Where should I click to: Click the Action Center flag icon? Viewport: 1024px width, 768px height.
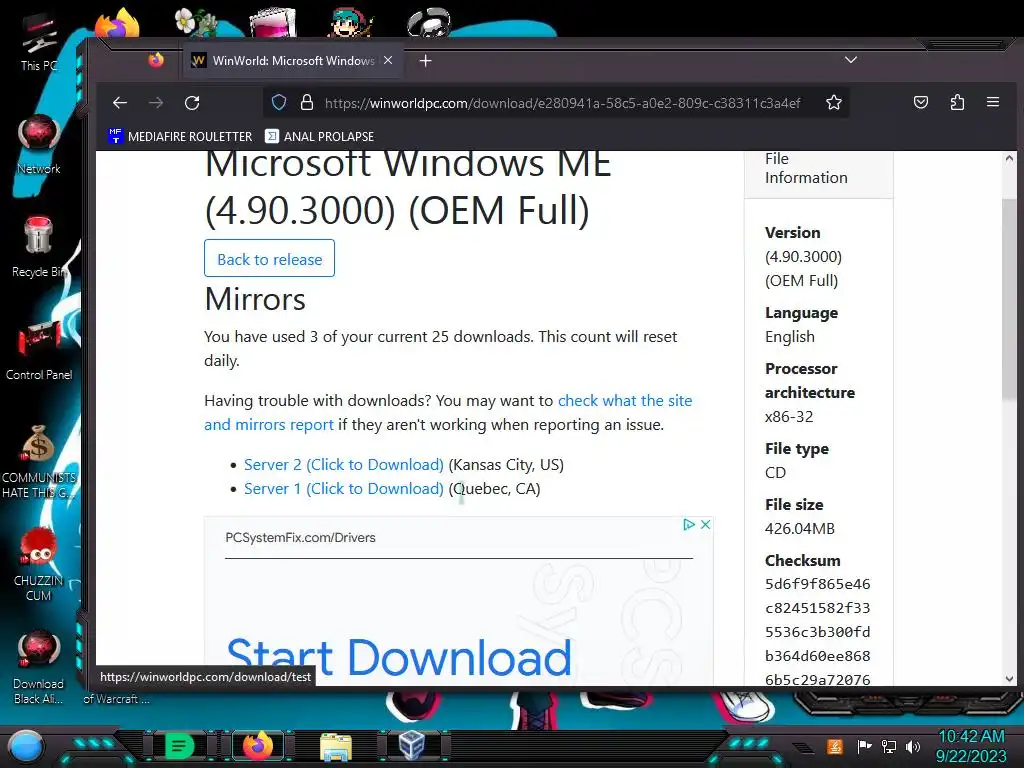864,746
